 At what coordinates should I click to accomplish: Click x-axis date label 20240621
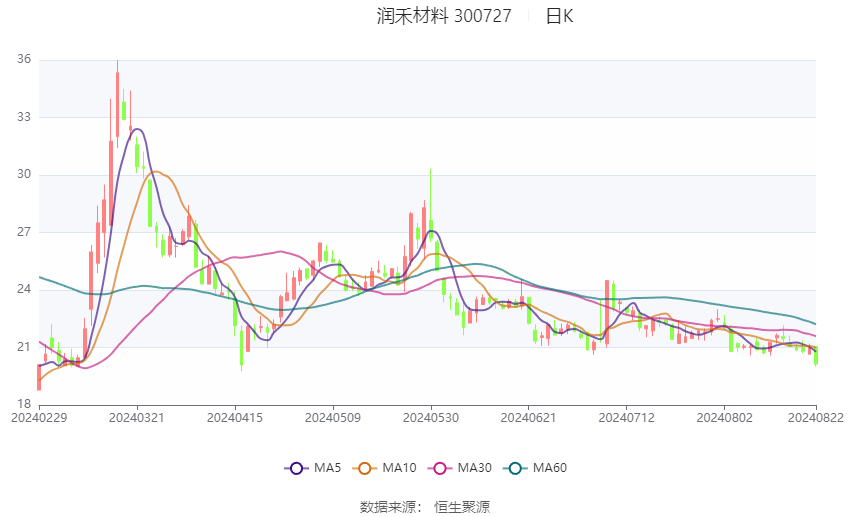pos(529,418)
